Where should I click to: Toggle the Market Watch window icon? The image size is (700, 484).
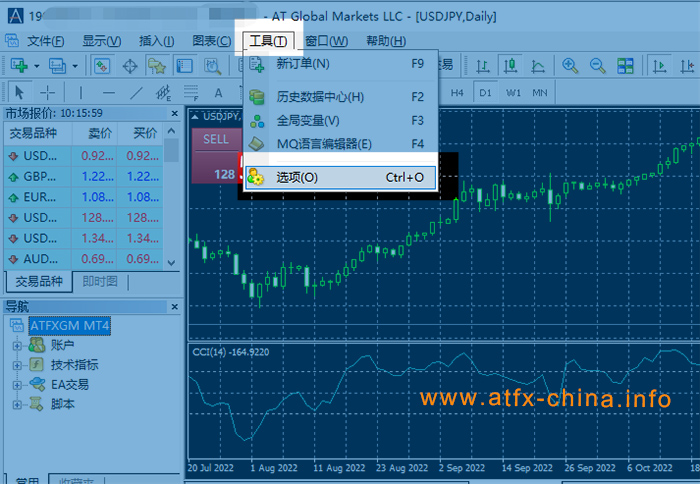coord(102,66)
